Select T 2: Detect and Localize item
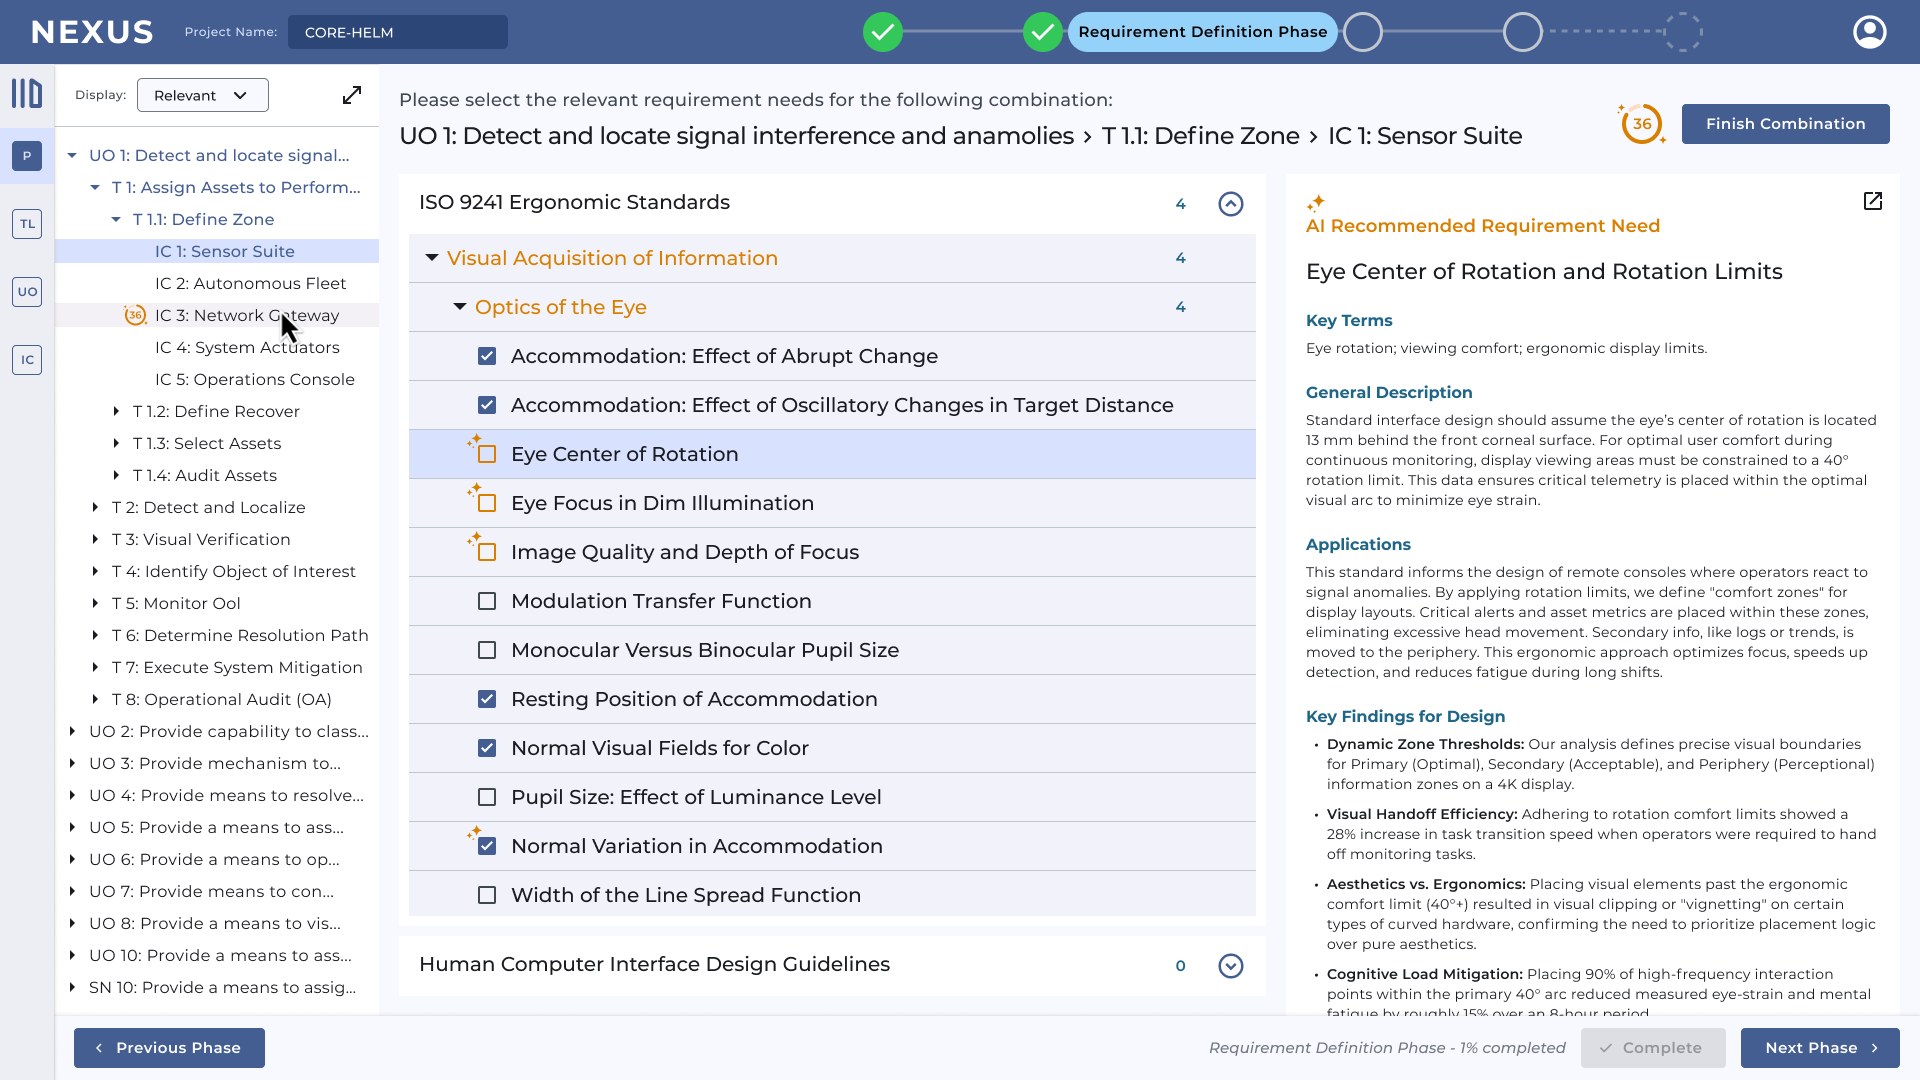Image resolution: width=1920 pixels, height=1080 pixels. (x=208, y=508)
